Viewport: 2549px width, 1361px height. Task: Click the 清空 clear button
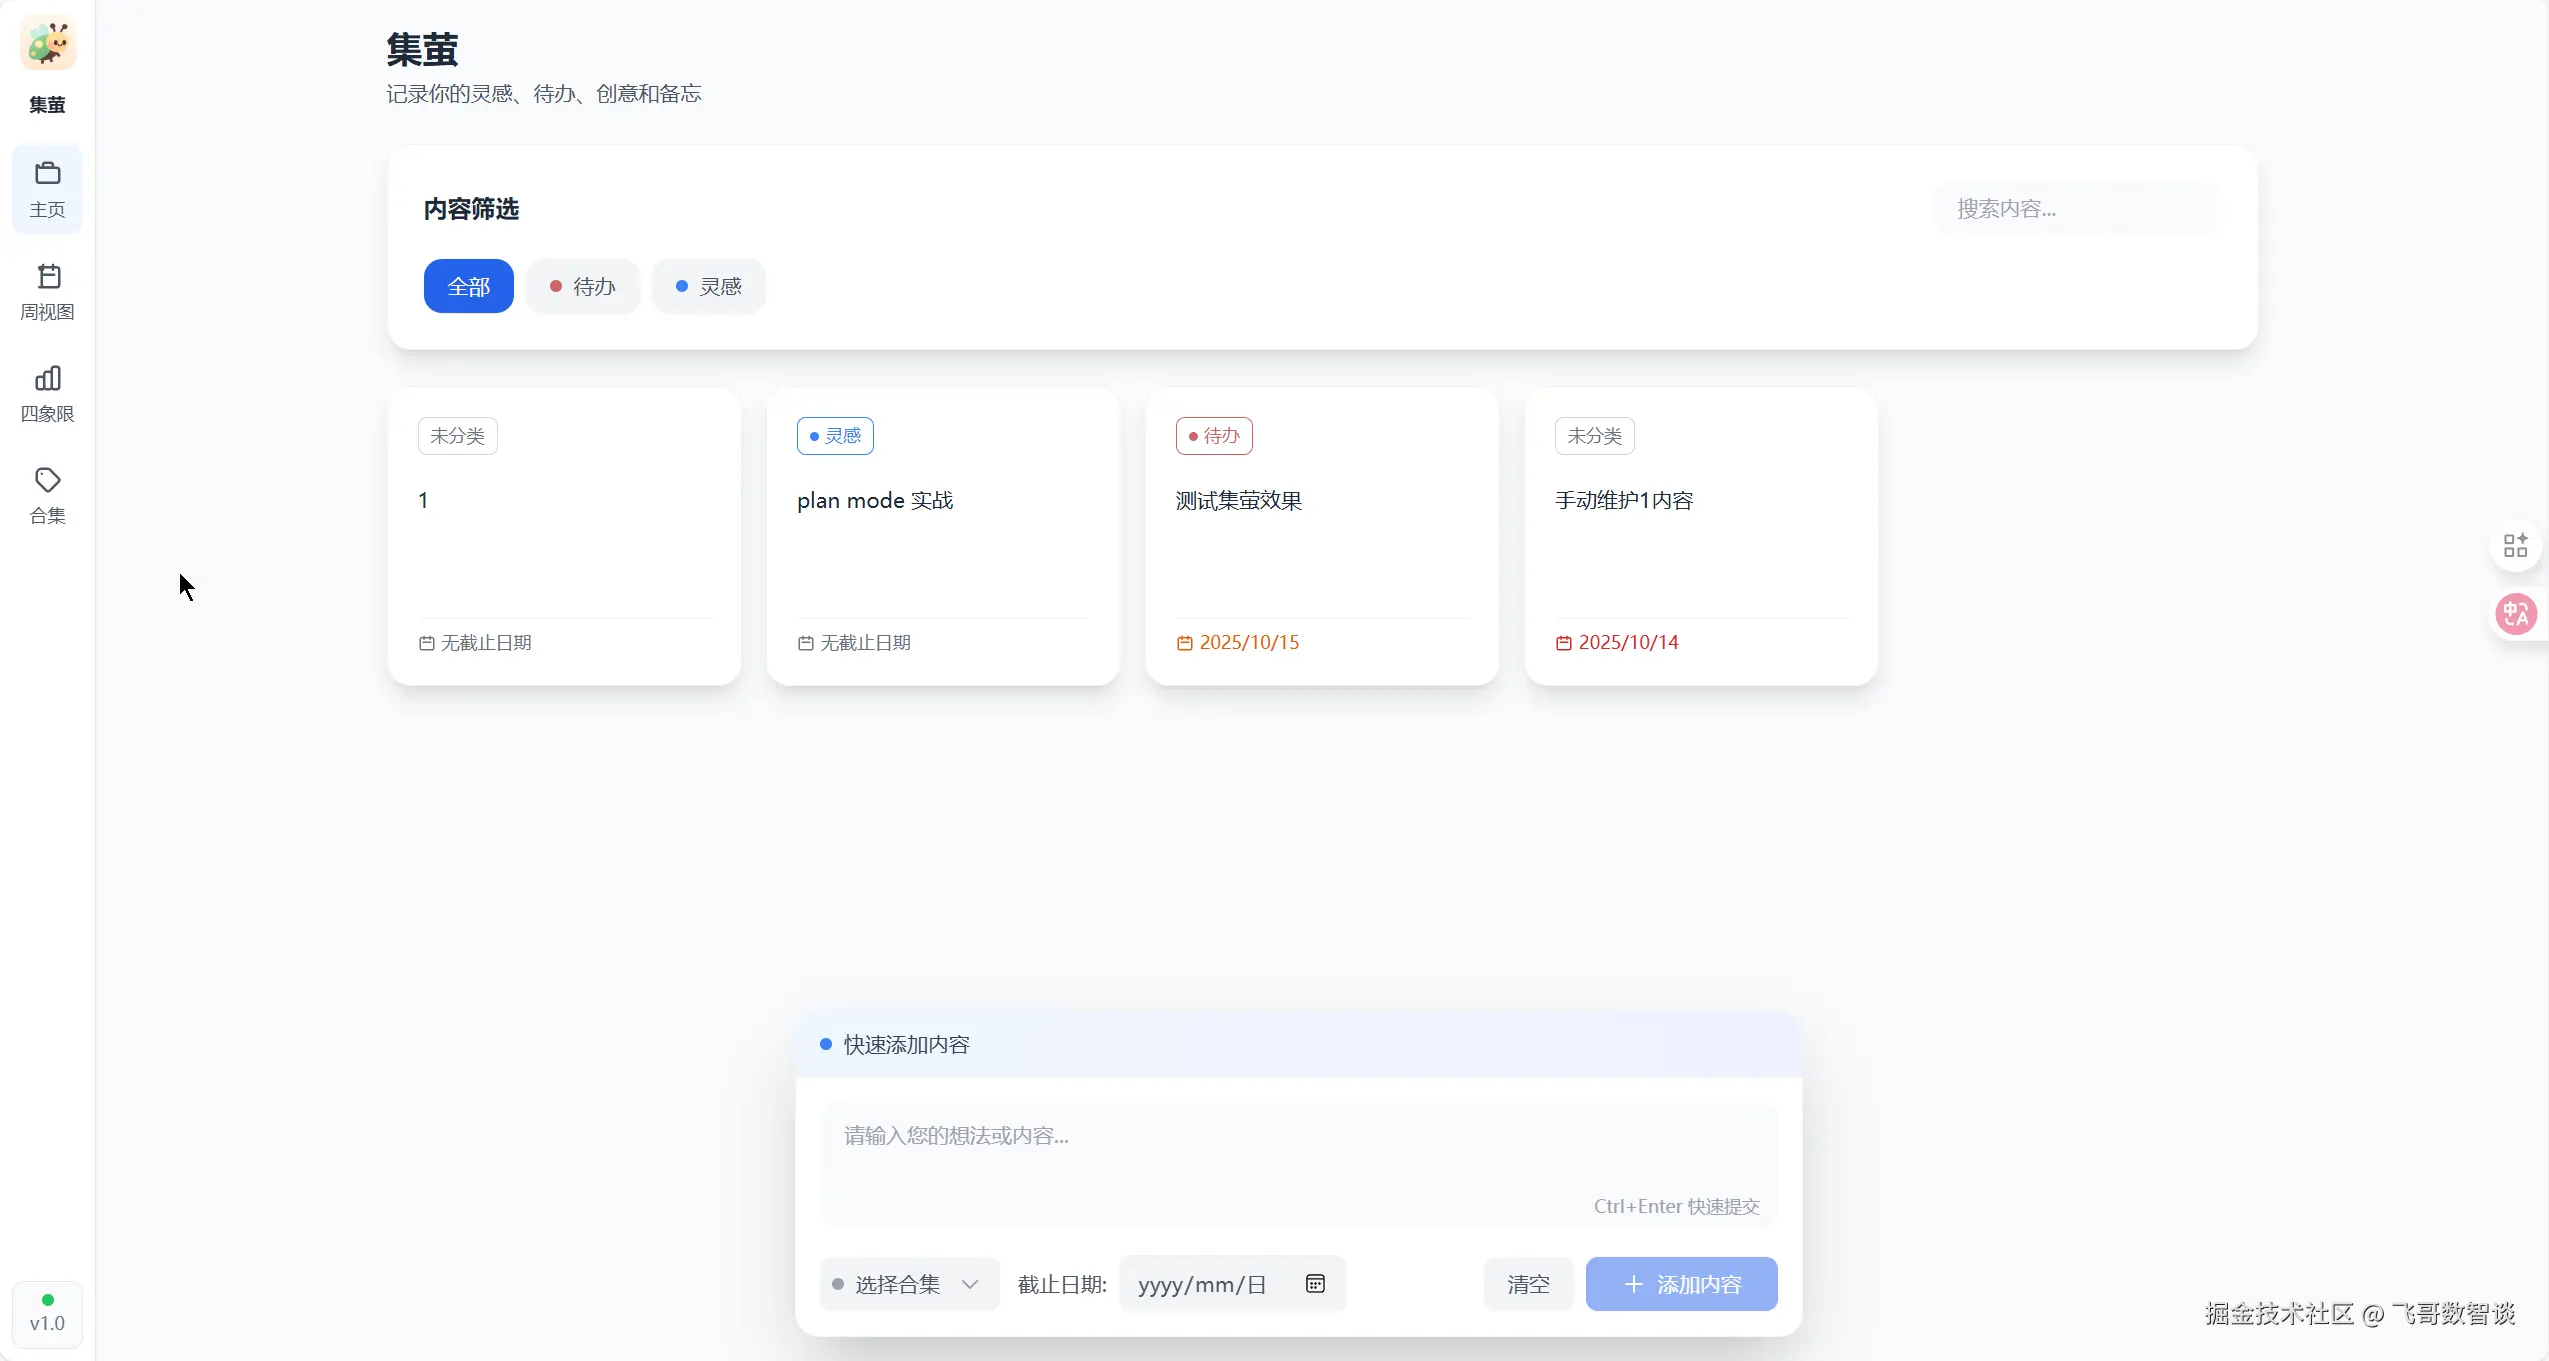pos(1528,1285)
